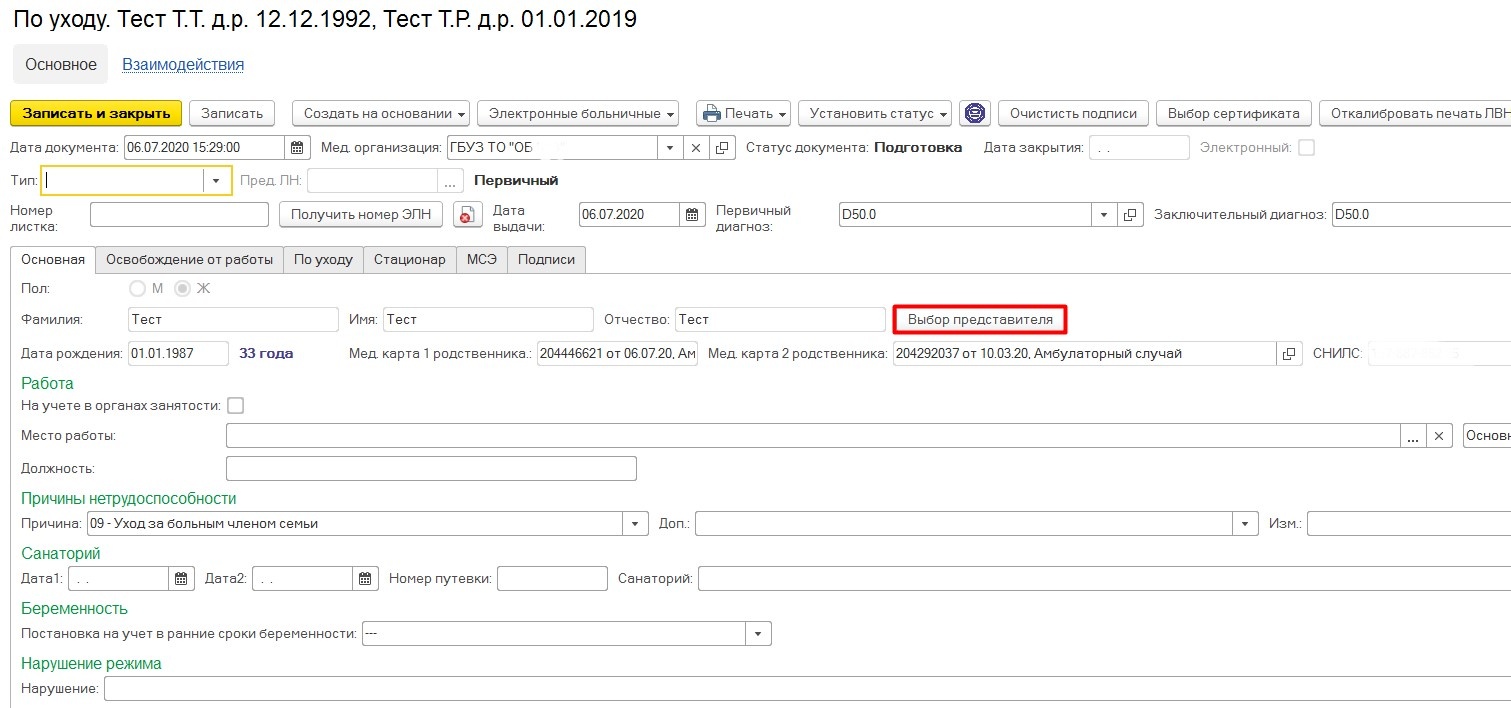Click red cancel icon next to Получить номер ЭЛН

pos(464,215)
